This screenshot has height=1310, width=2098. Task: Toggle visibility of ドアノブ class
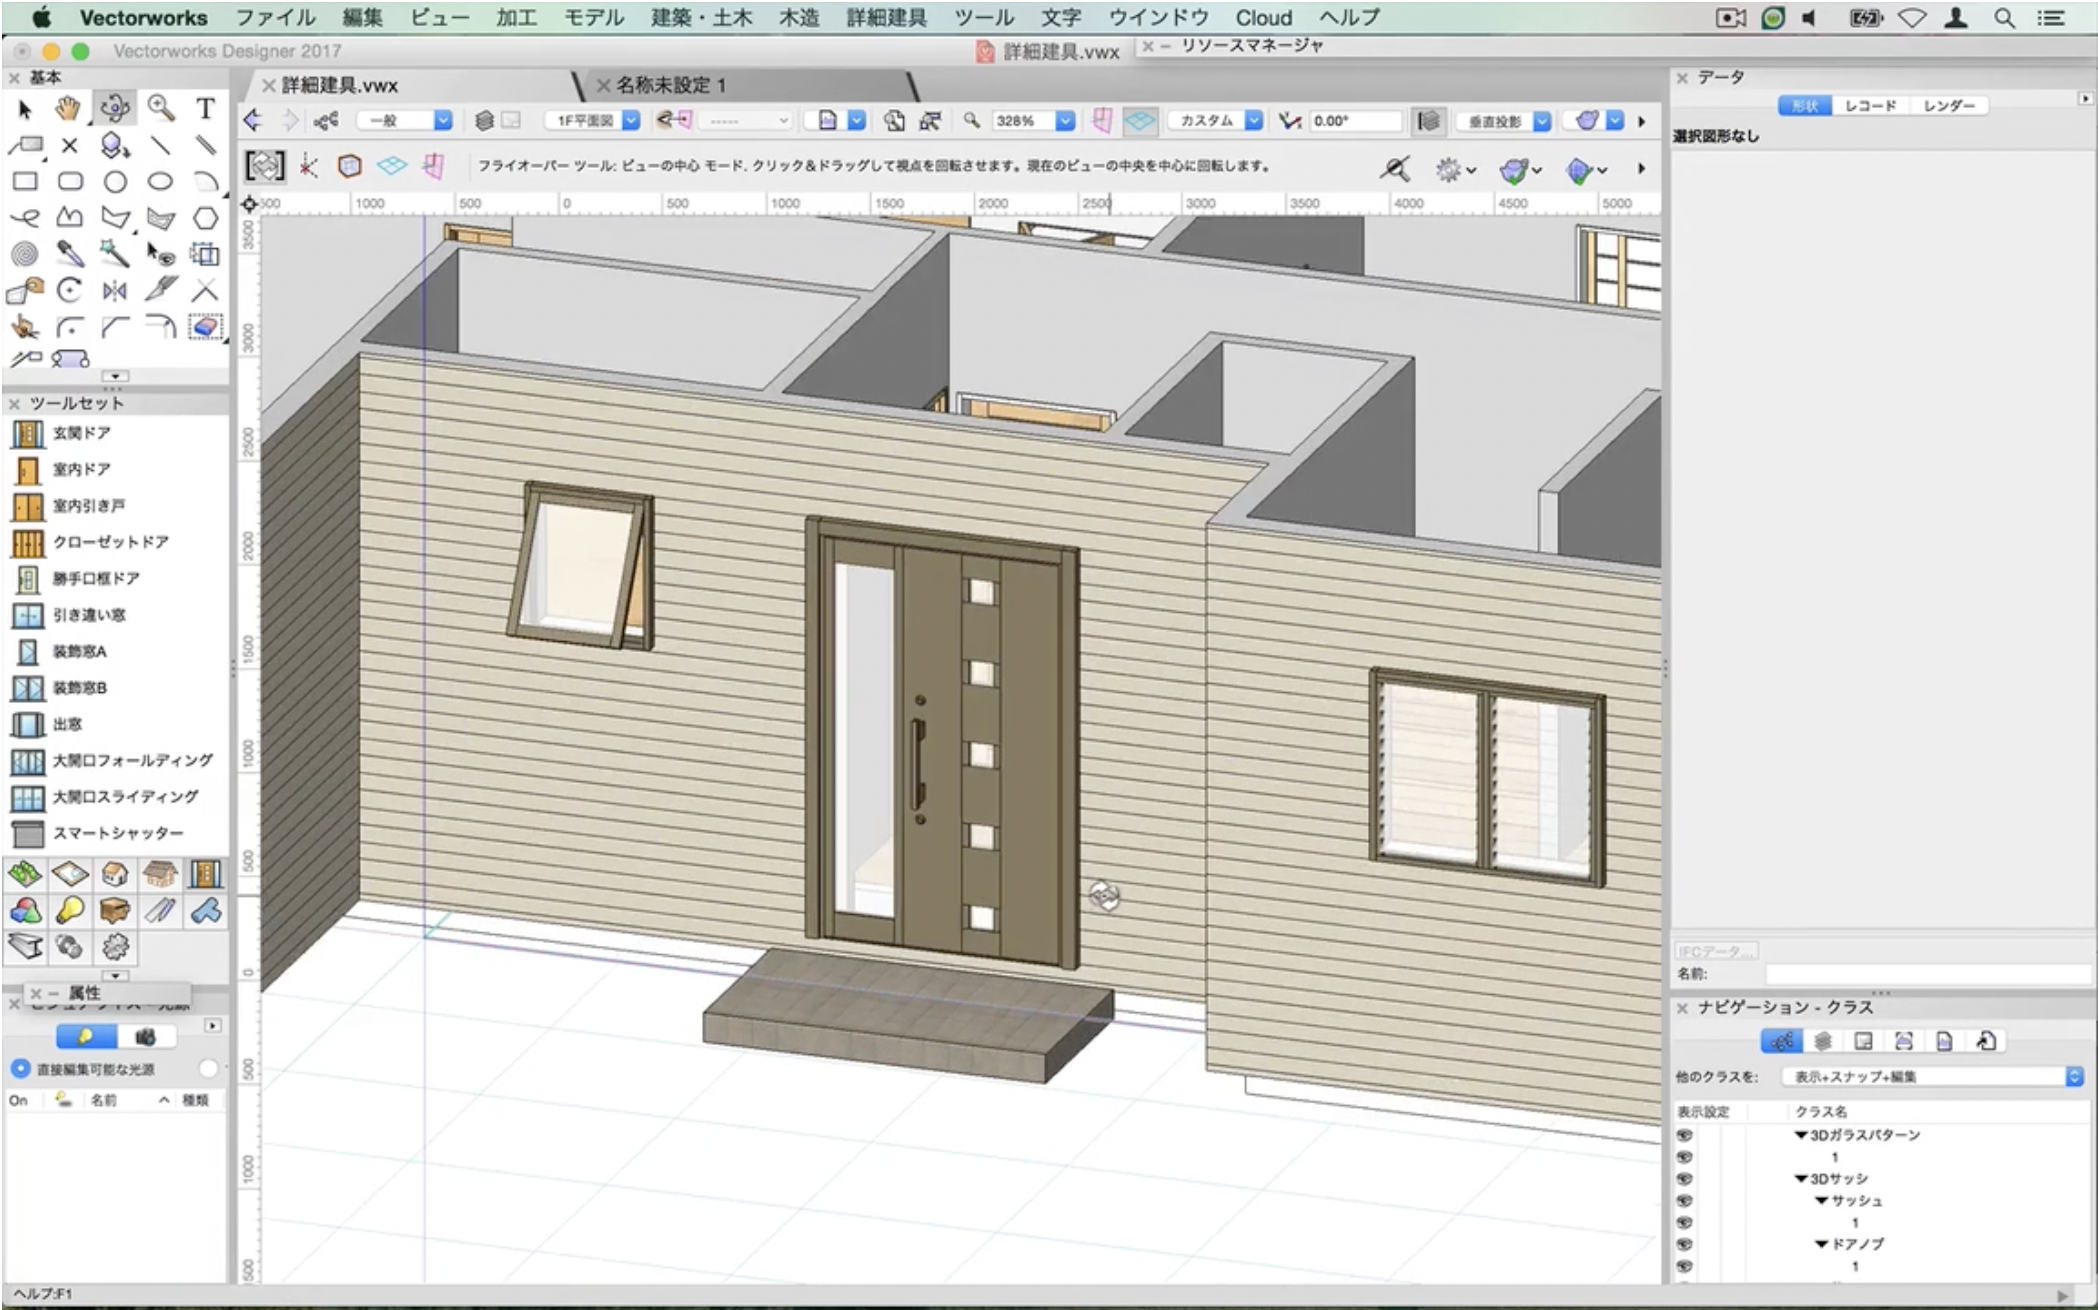click(1684, 1245)
